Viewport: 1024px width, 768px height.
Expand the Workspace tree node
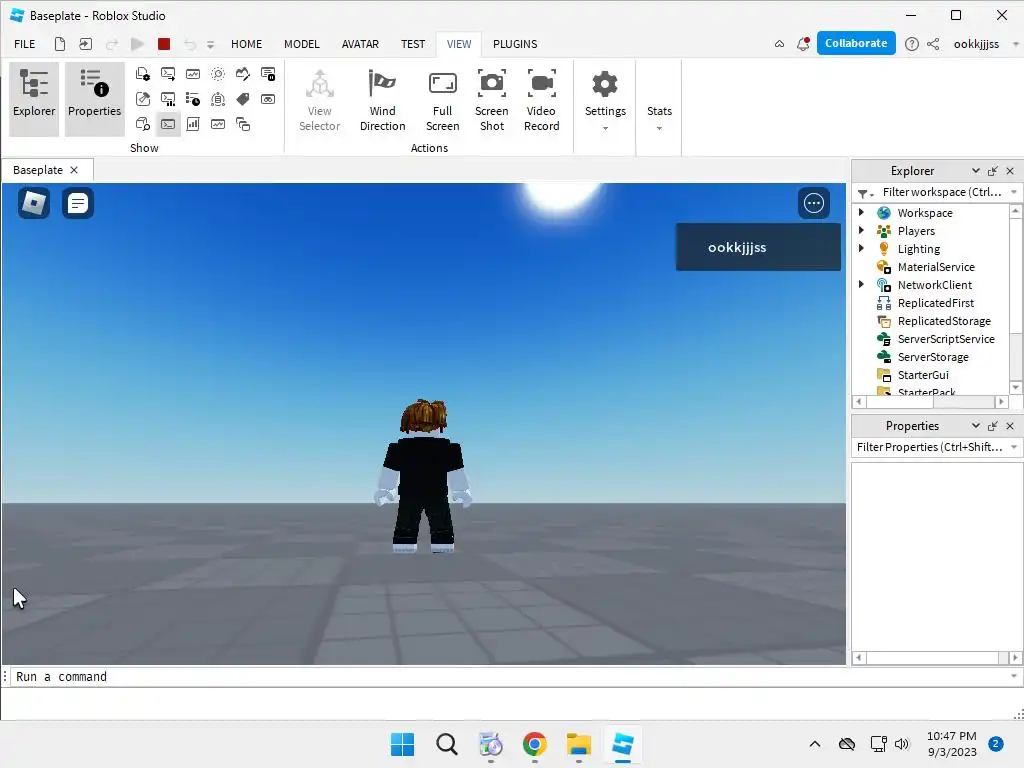pos(861,212)
